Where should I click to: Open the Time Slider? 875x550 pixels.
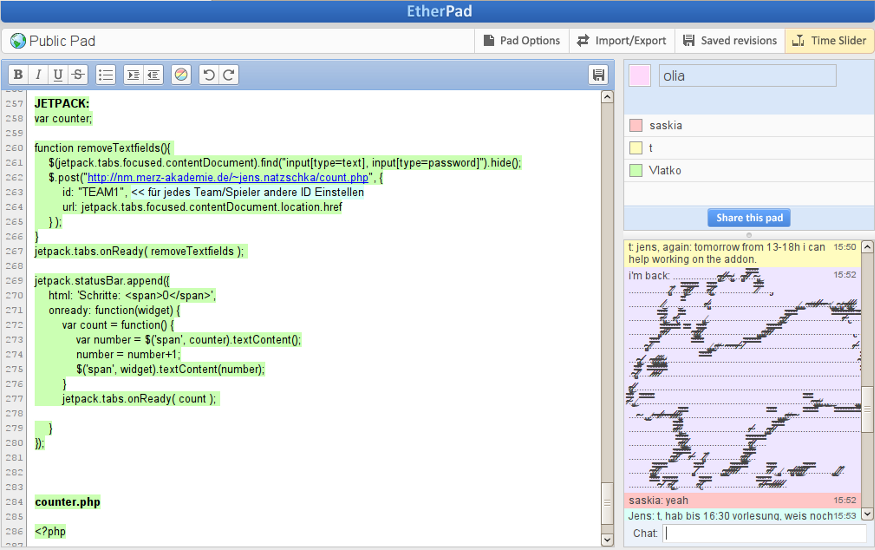coord(829,41)
